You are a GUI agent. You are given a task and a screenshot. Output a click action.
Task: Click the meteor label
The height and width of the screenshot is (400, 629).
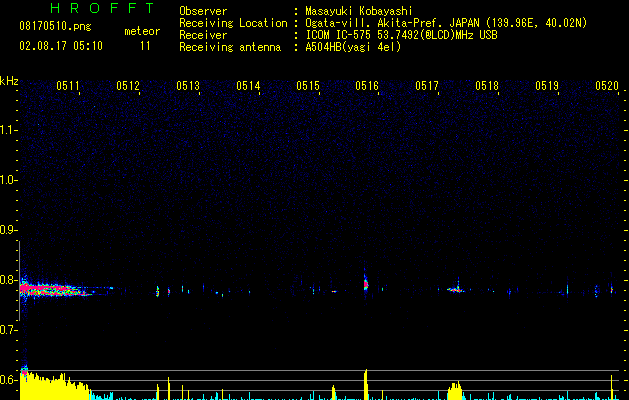pos(142,31)
